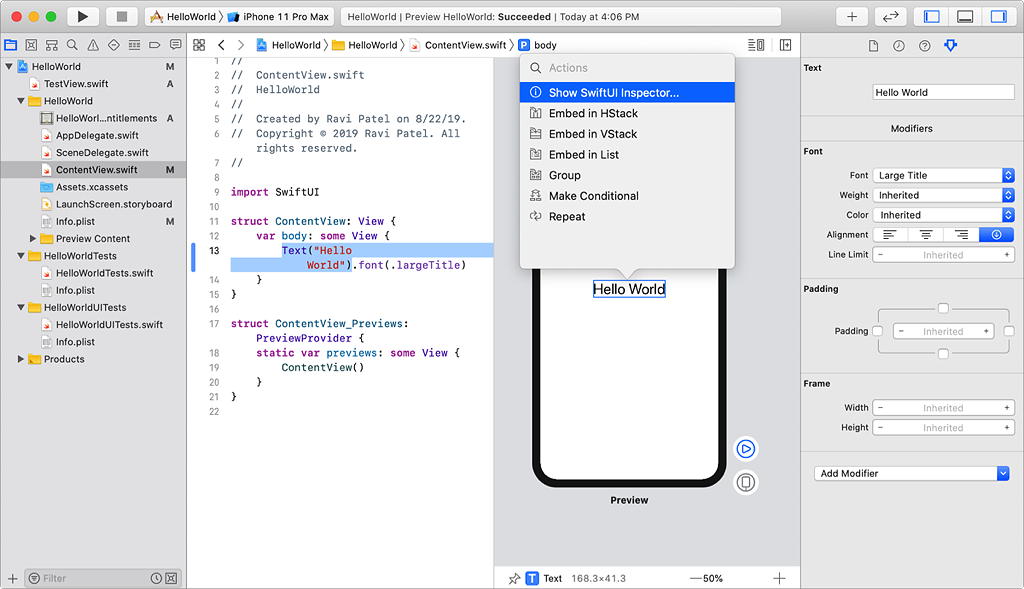Edit the Text field Hello World
The image size is (1024, 589).
[944, 92]
